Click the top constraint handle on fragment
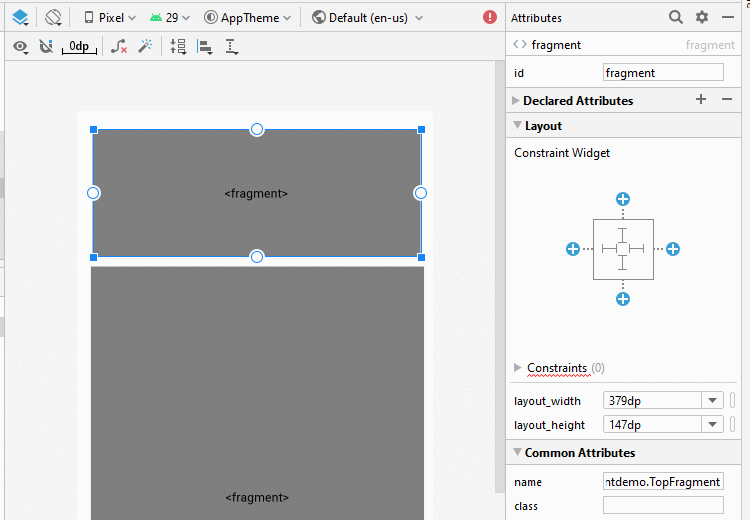Screen dimensions: 750x520 pos(257,129)
